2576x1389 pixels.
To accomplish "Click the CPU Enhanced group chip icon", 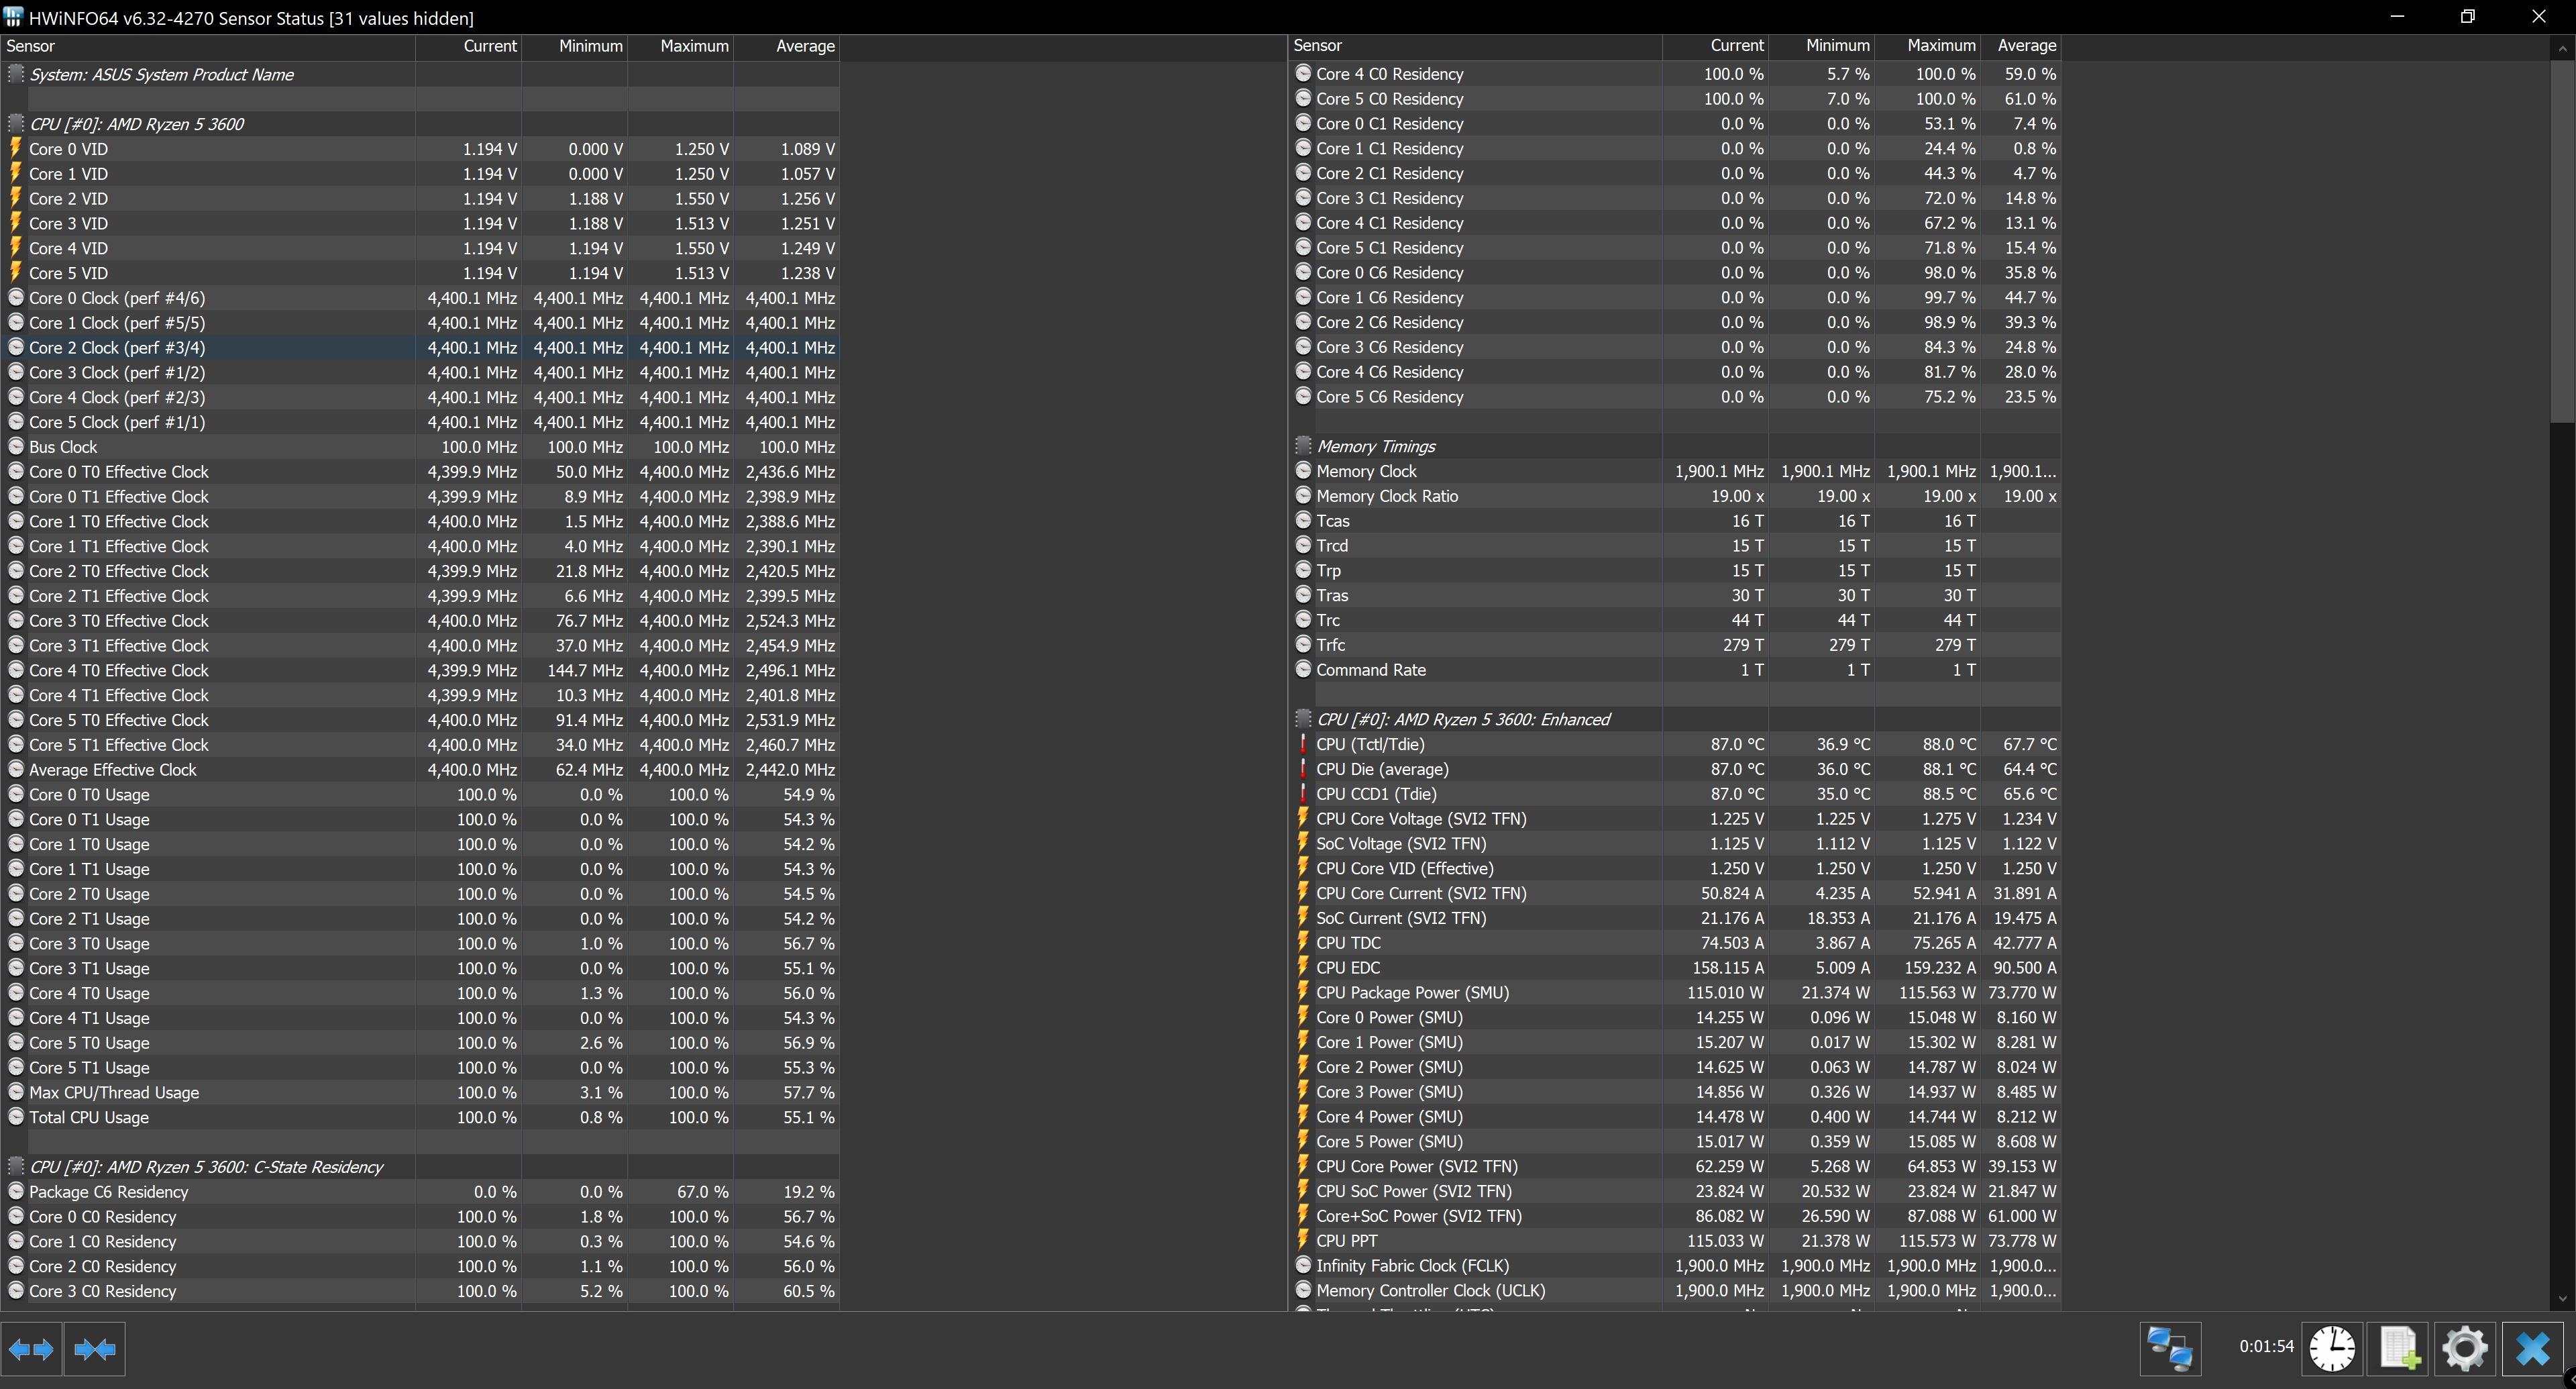I will pos(1302,718).
